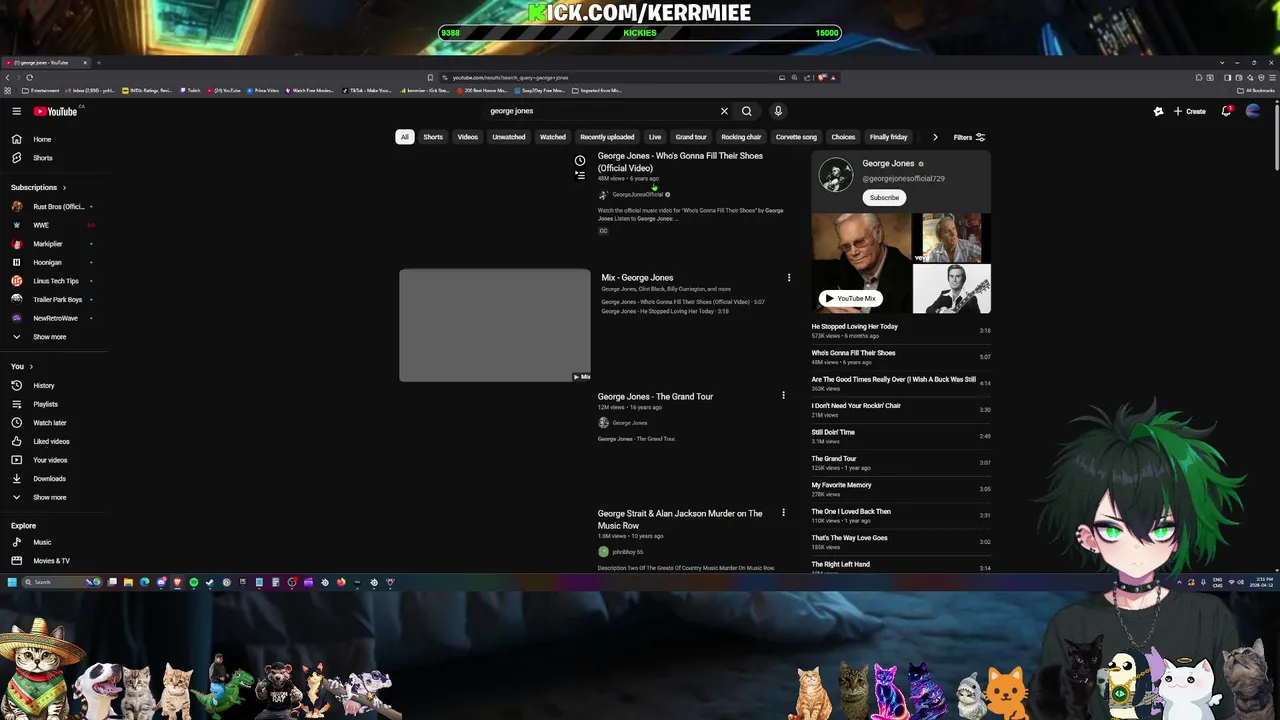Show more filter chips with right arrow

(x=935, y=137)
